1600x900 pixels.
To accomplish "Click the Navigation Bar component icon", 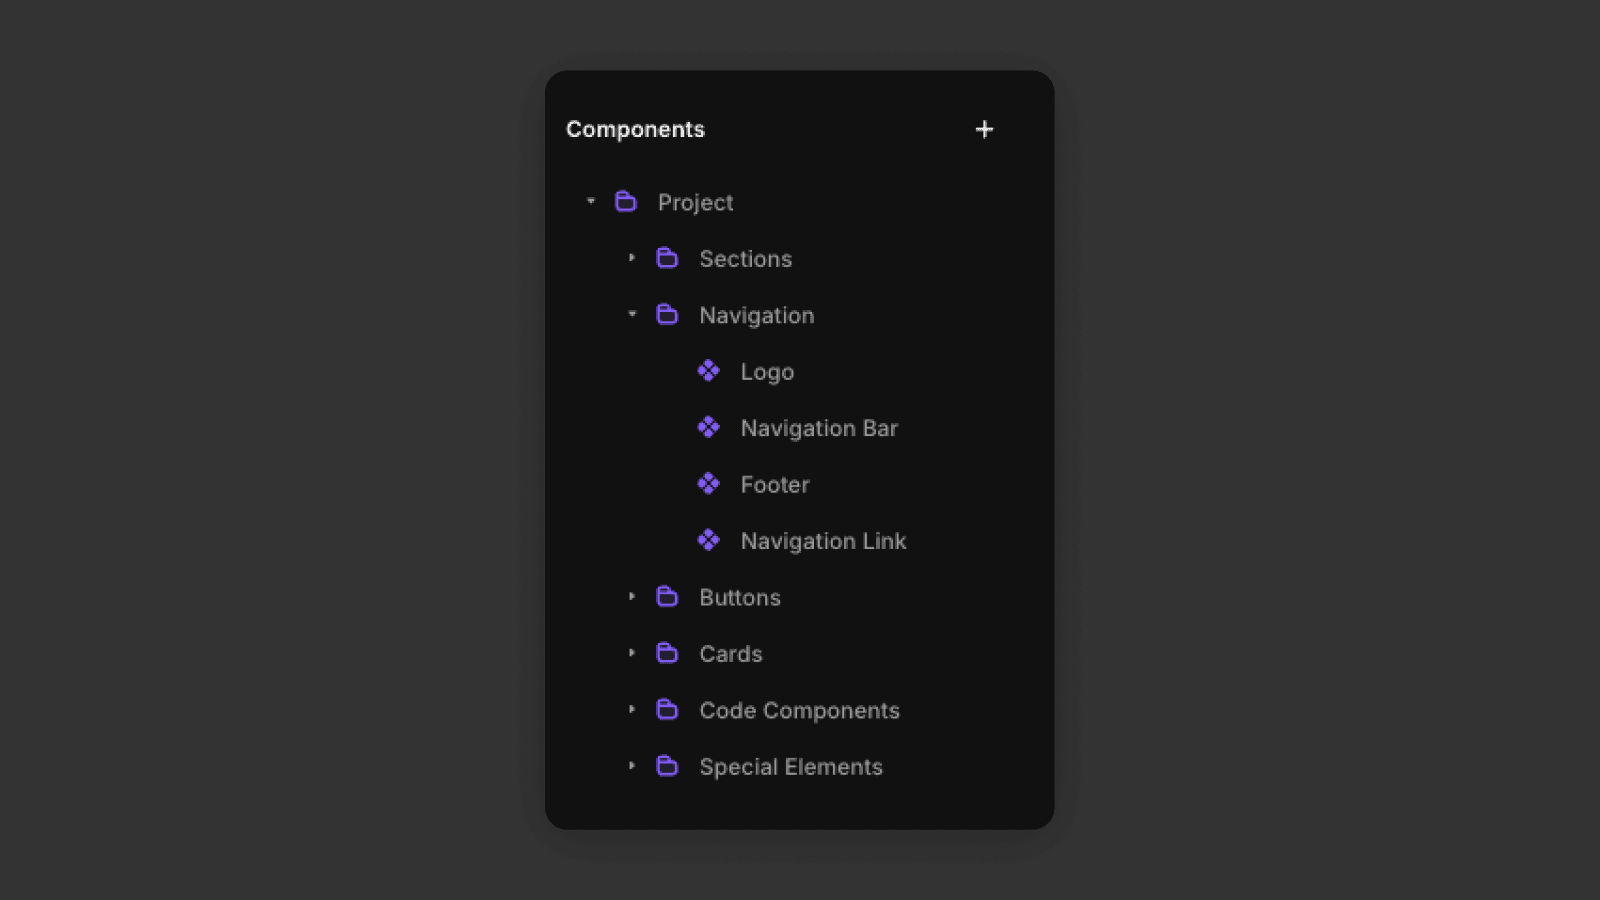I will (x=708, y=427).
